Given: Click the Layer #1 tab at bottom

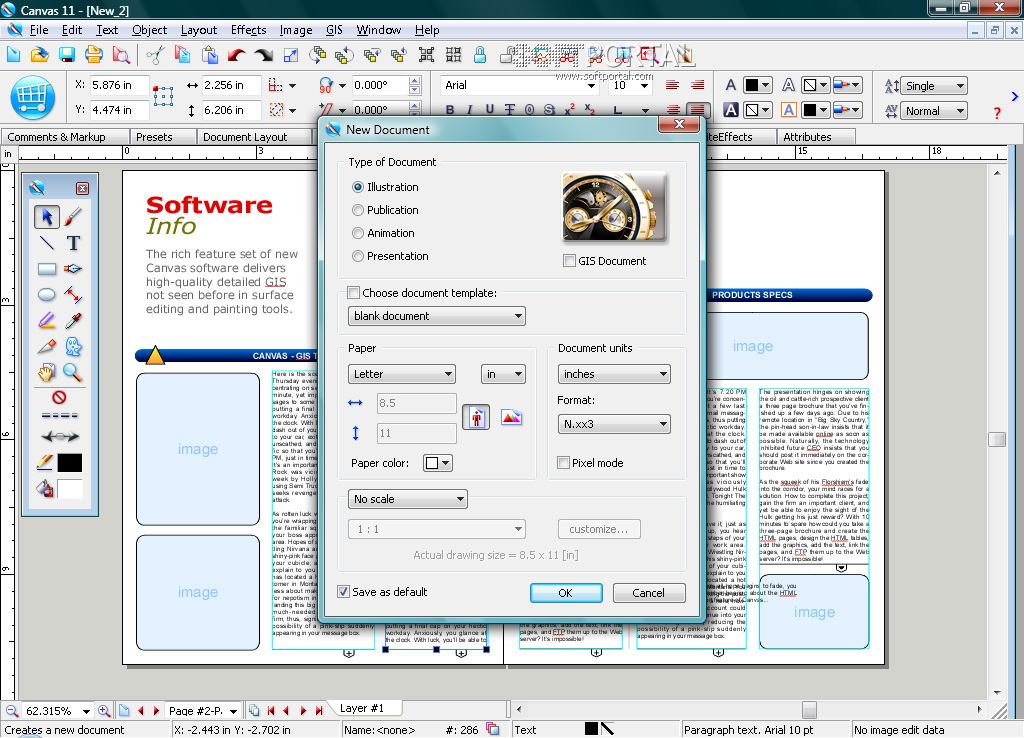Looking at the screenshot, I should coord(362,708).
